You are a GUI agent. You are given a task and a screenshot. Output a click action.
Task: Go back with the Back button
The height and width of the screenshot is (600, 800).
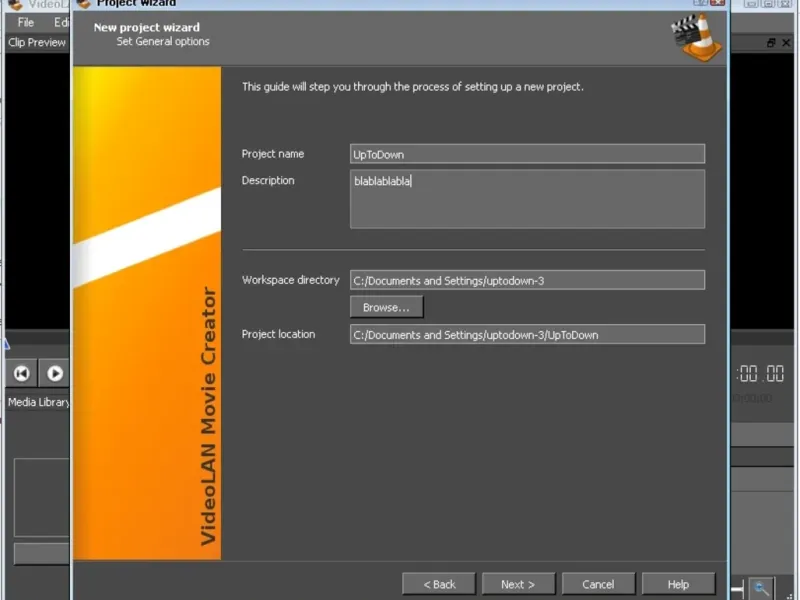tap(439, 584)
